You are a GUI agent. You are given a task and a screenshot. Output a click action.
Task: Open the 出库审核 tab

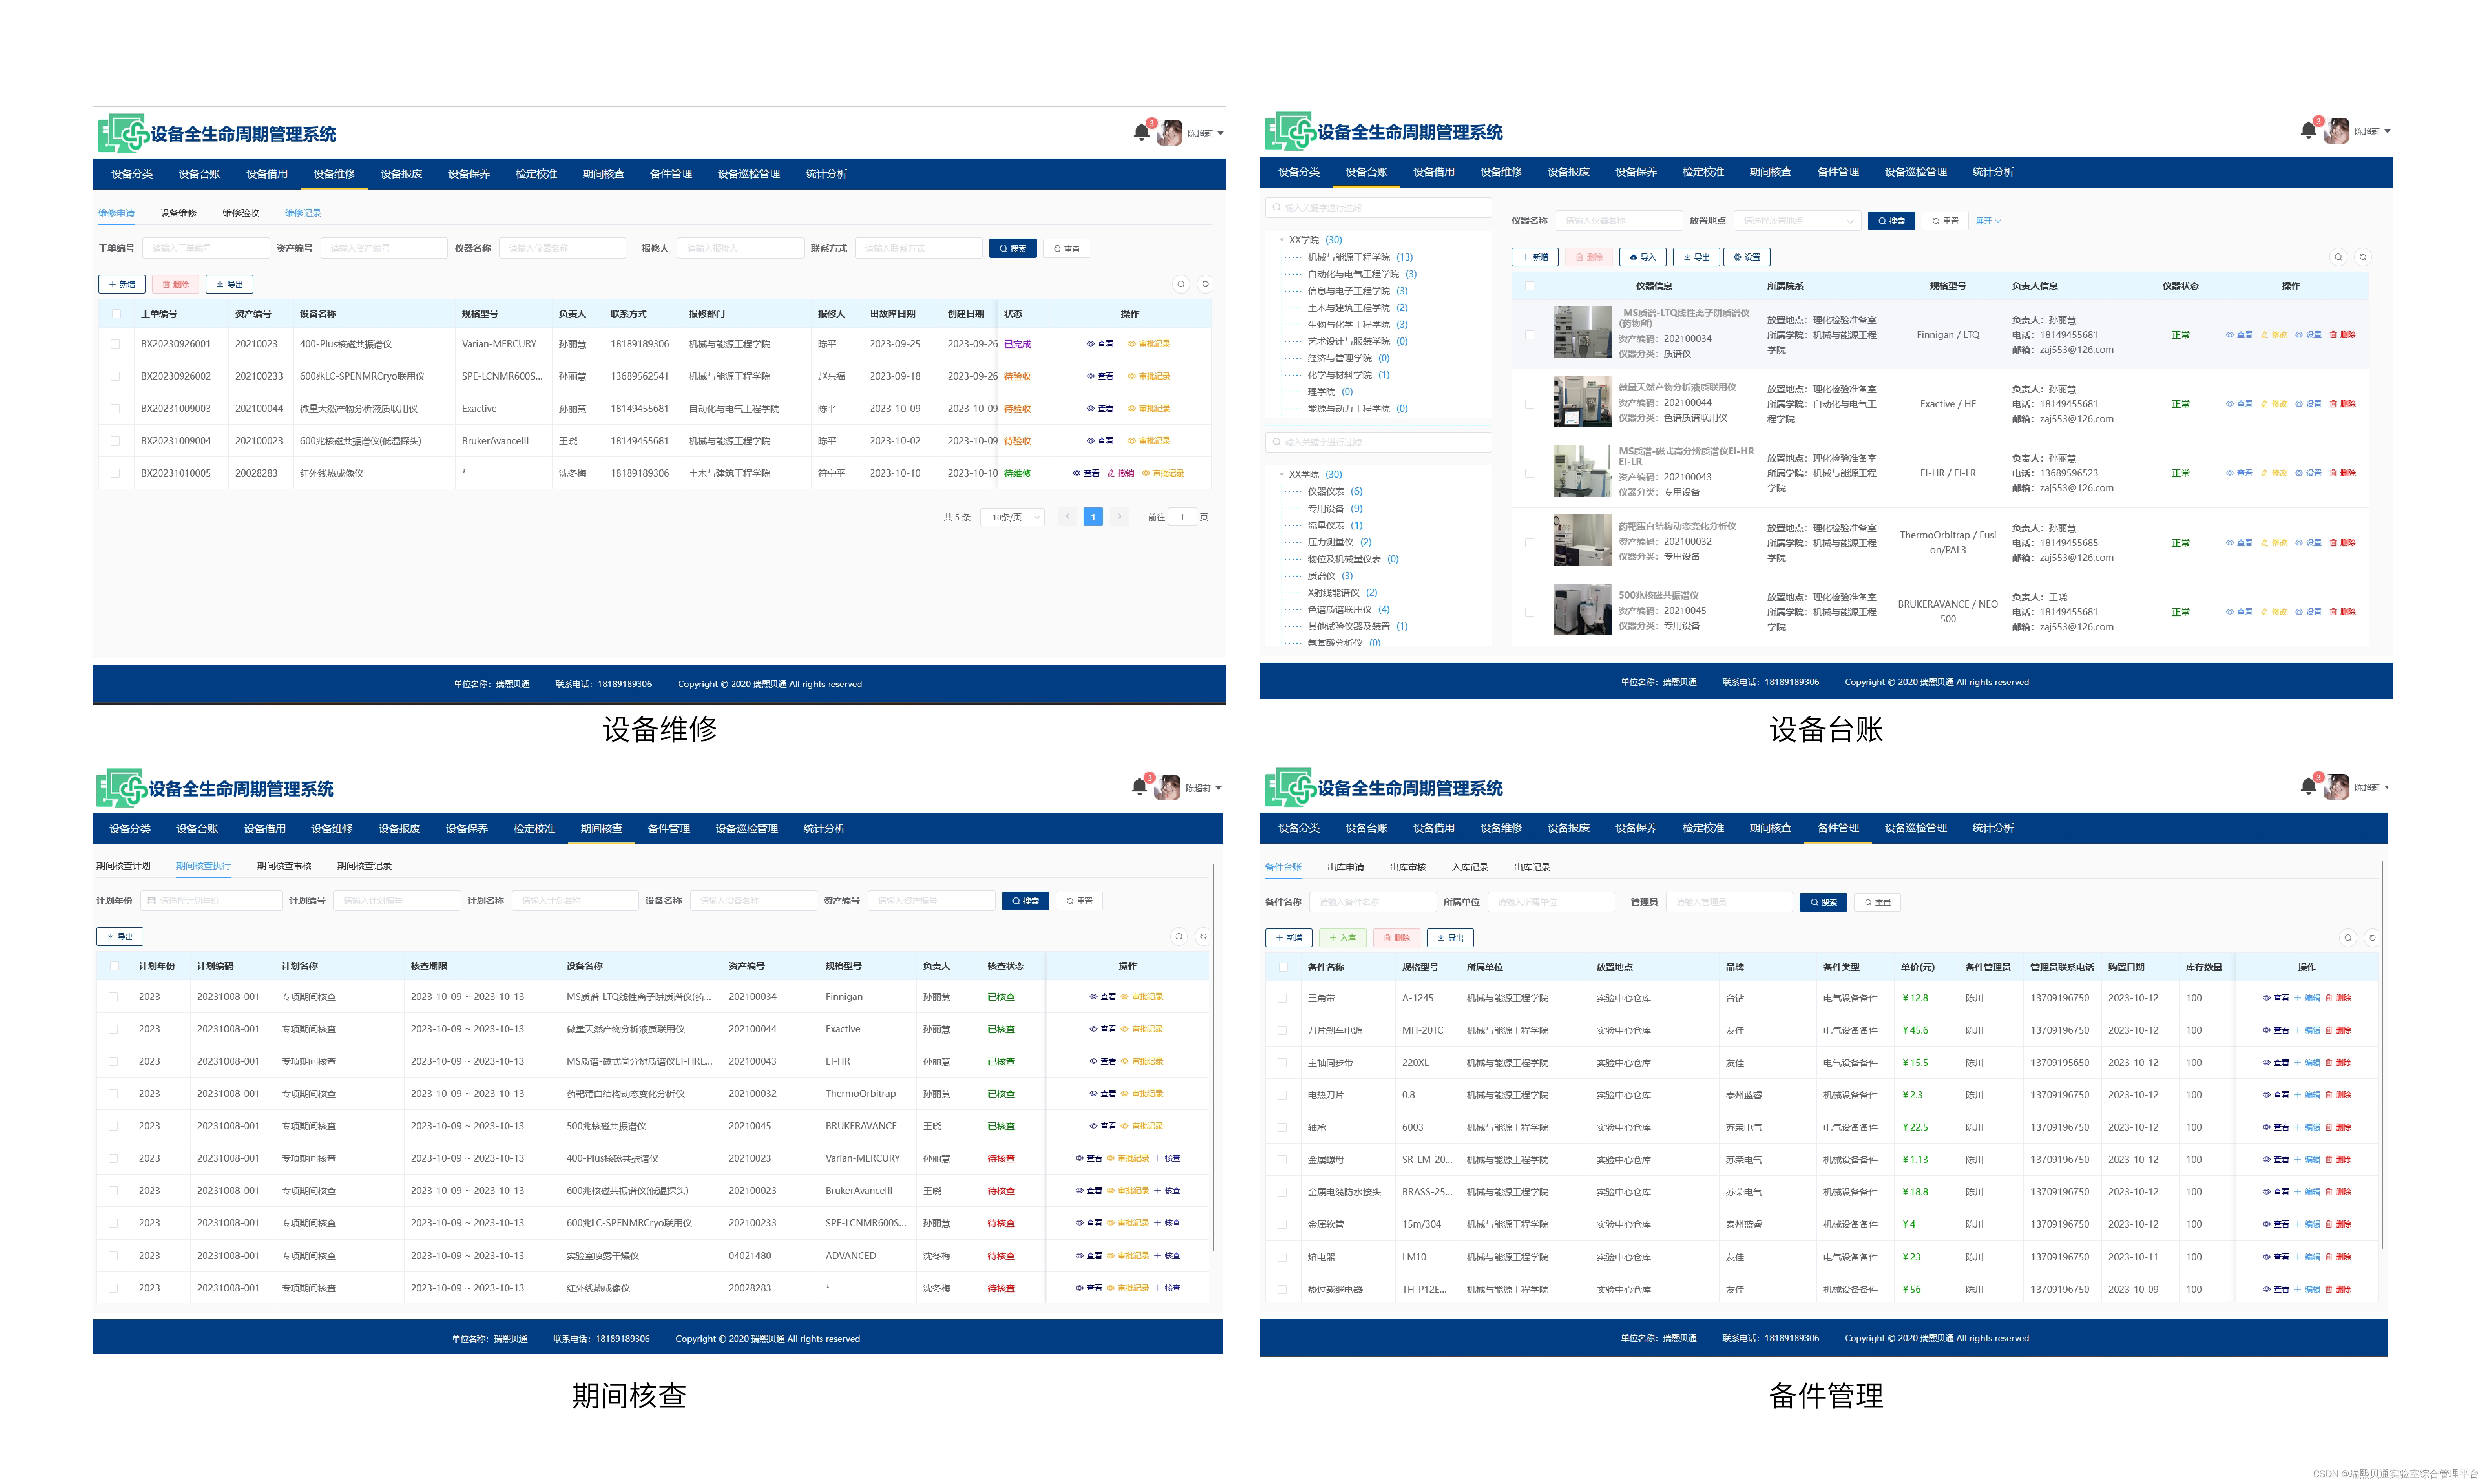[x=1407, y=867]
